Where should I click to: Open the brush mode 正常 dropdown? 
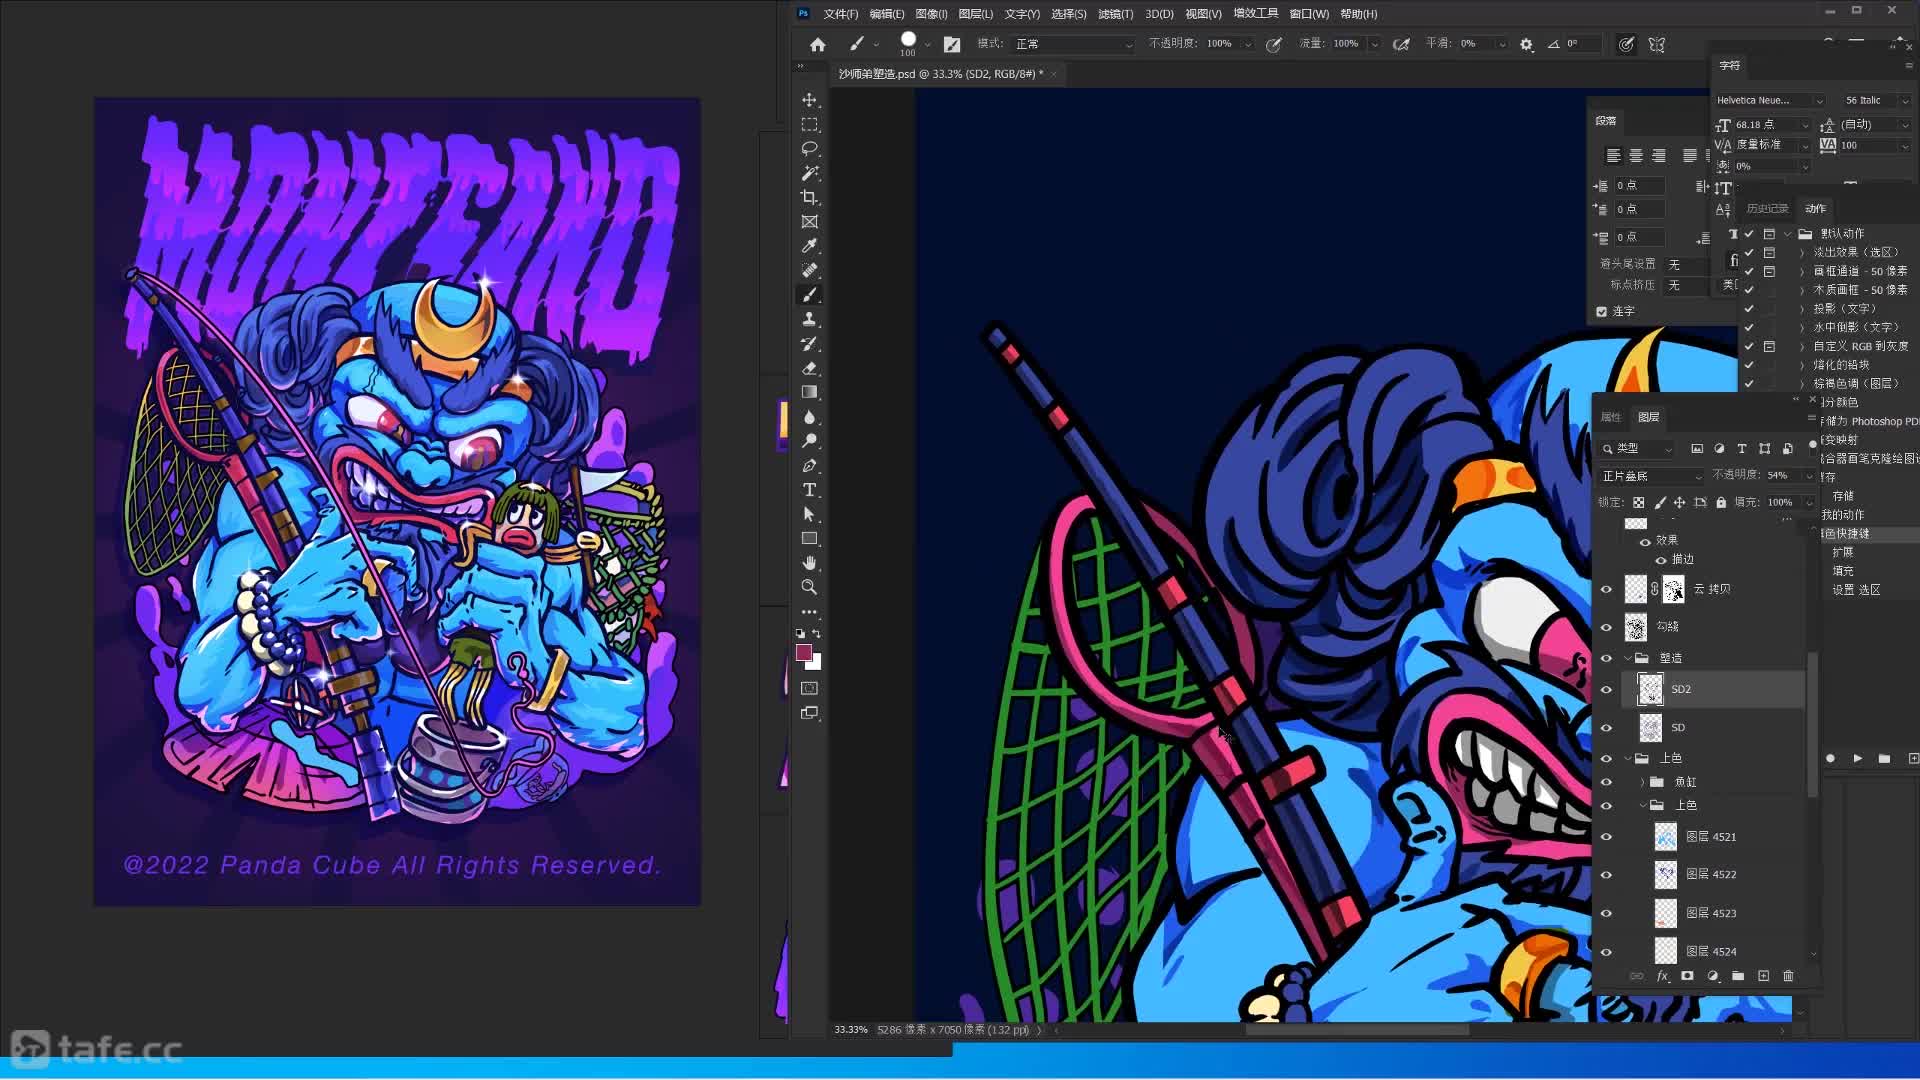[1074, 44]
